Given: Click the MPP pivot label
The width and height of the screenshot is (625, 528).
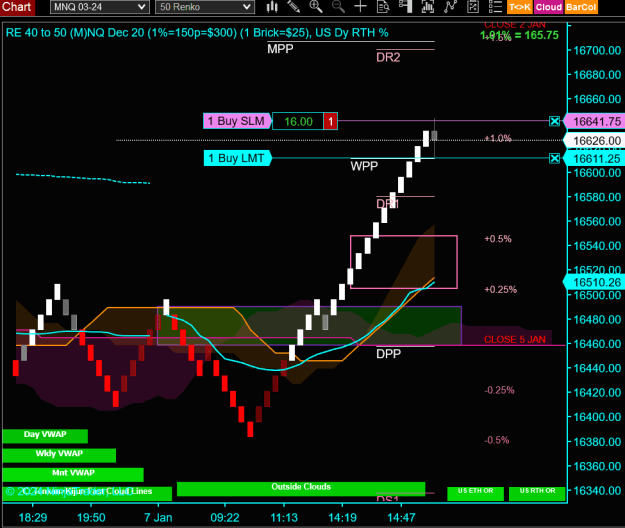Looking at the screenshot, I should [280, 49].
